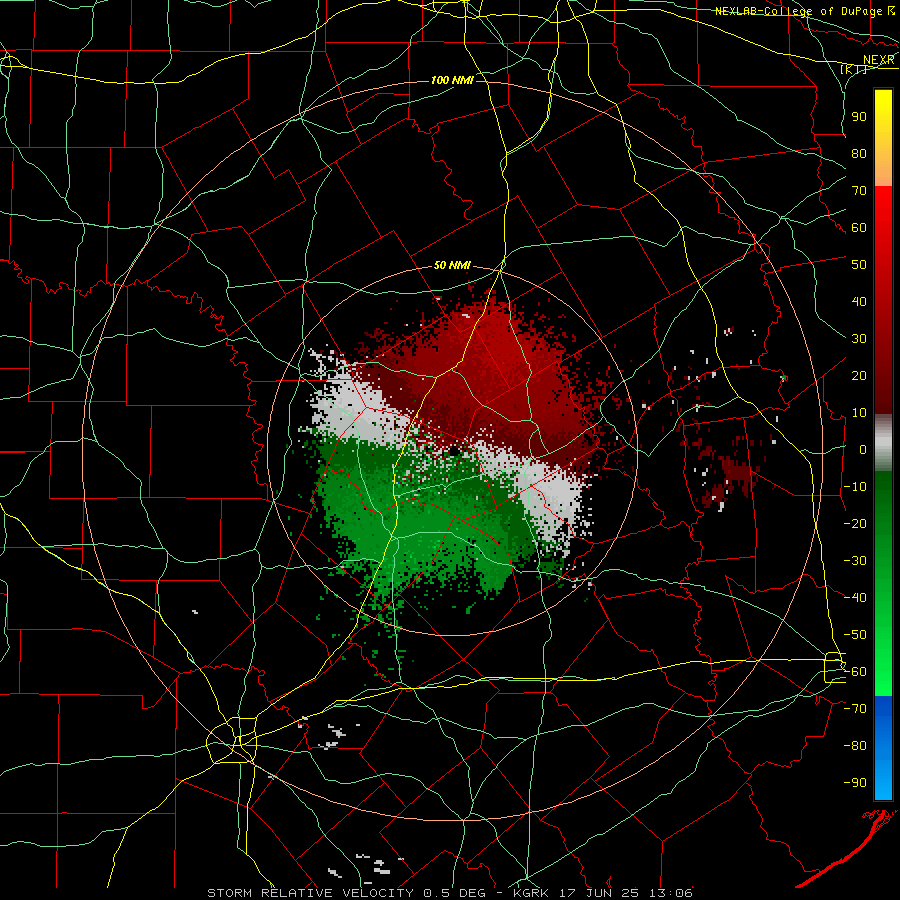Click the -60 tick label on the scale
The width and height of the screenshot is (900, 900).
pos(855,672)
